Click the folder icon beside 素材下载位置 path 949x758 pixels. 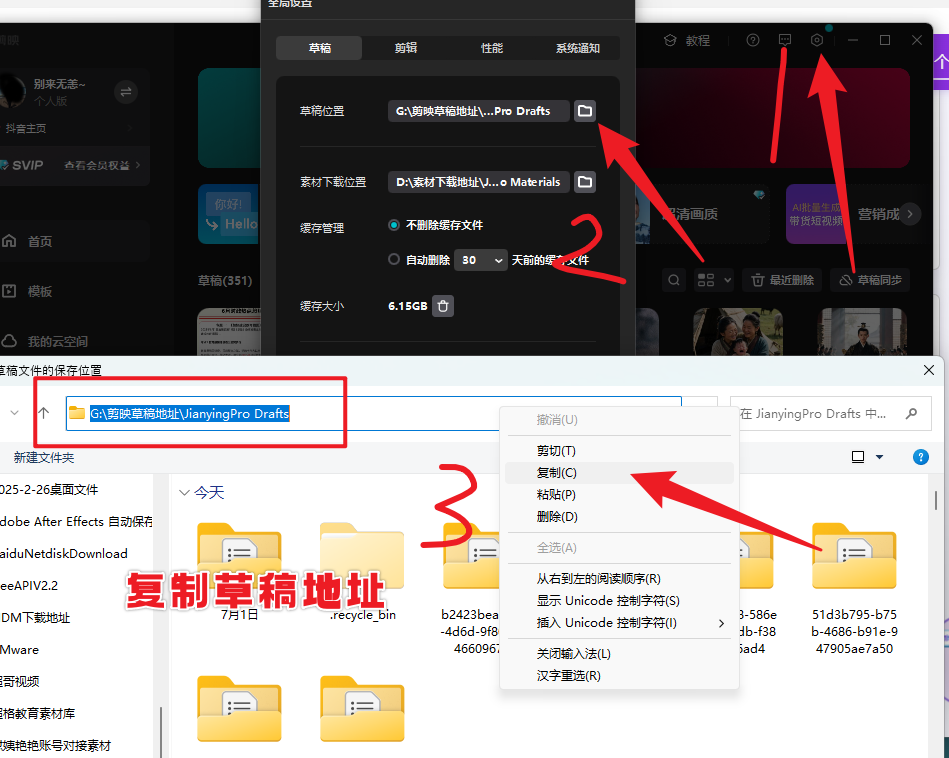click(585, 182)
